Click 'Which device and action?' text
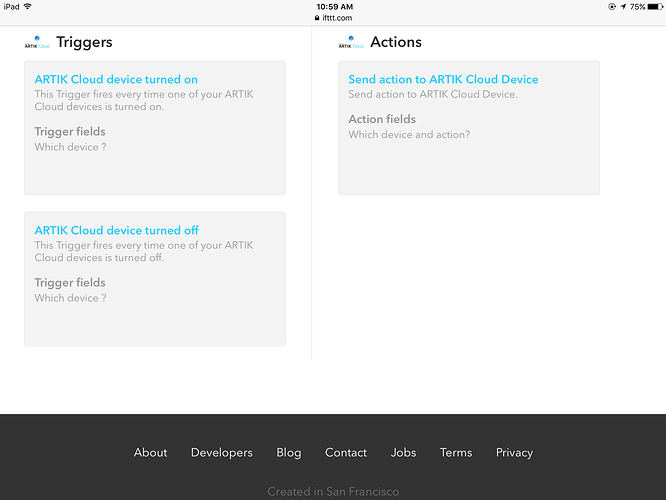666x500 pixels. (x=409, y=135)
